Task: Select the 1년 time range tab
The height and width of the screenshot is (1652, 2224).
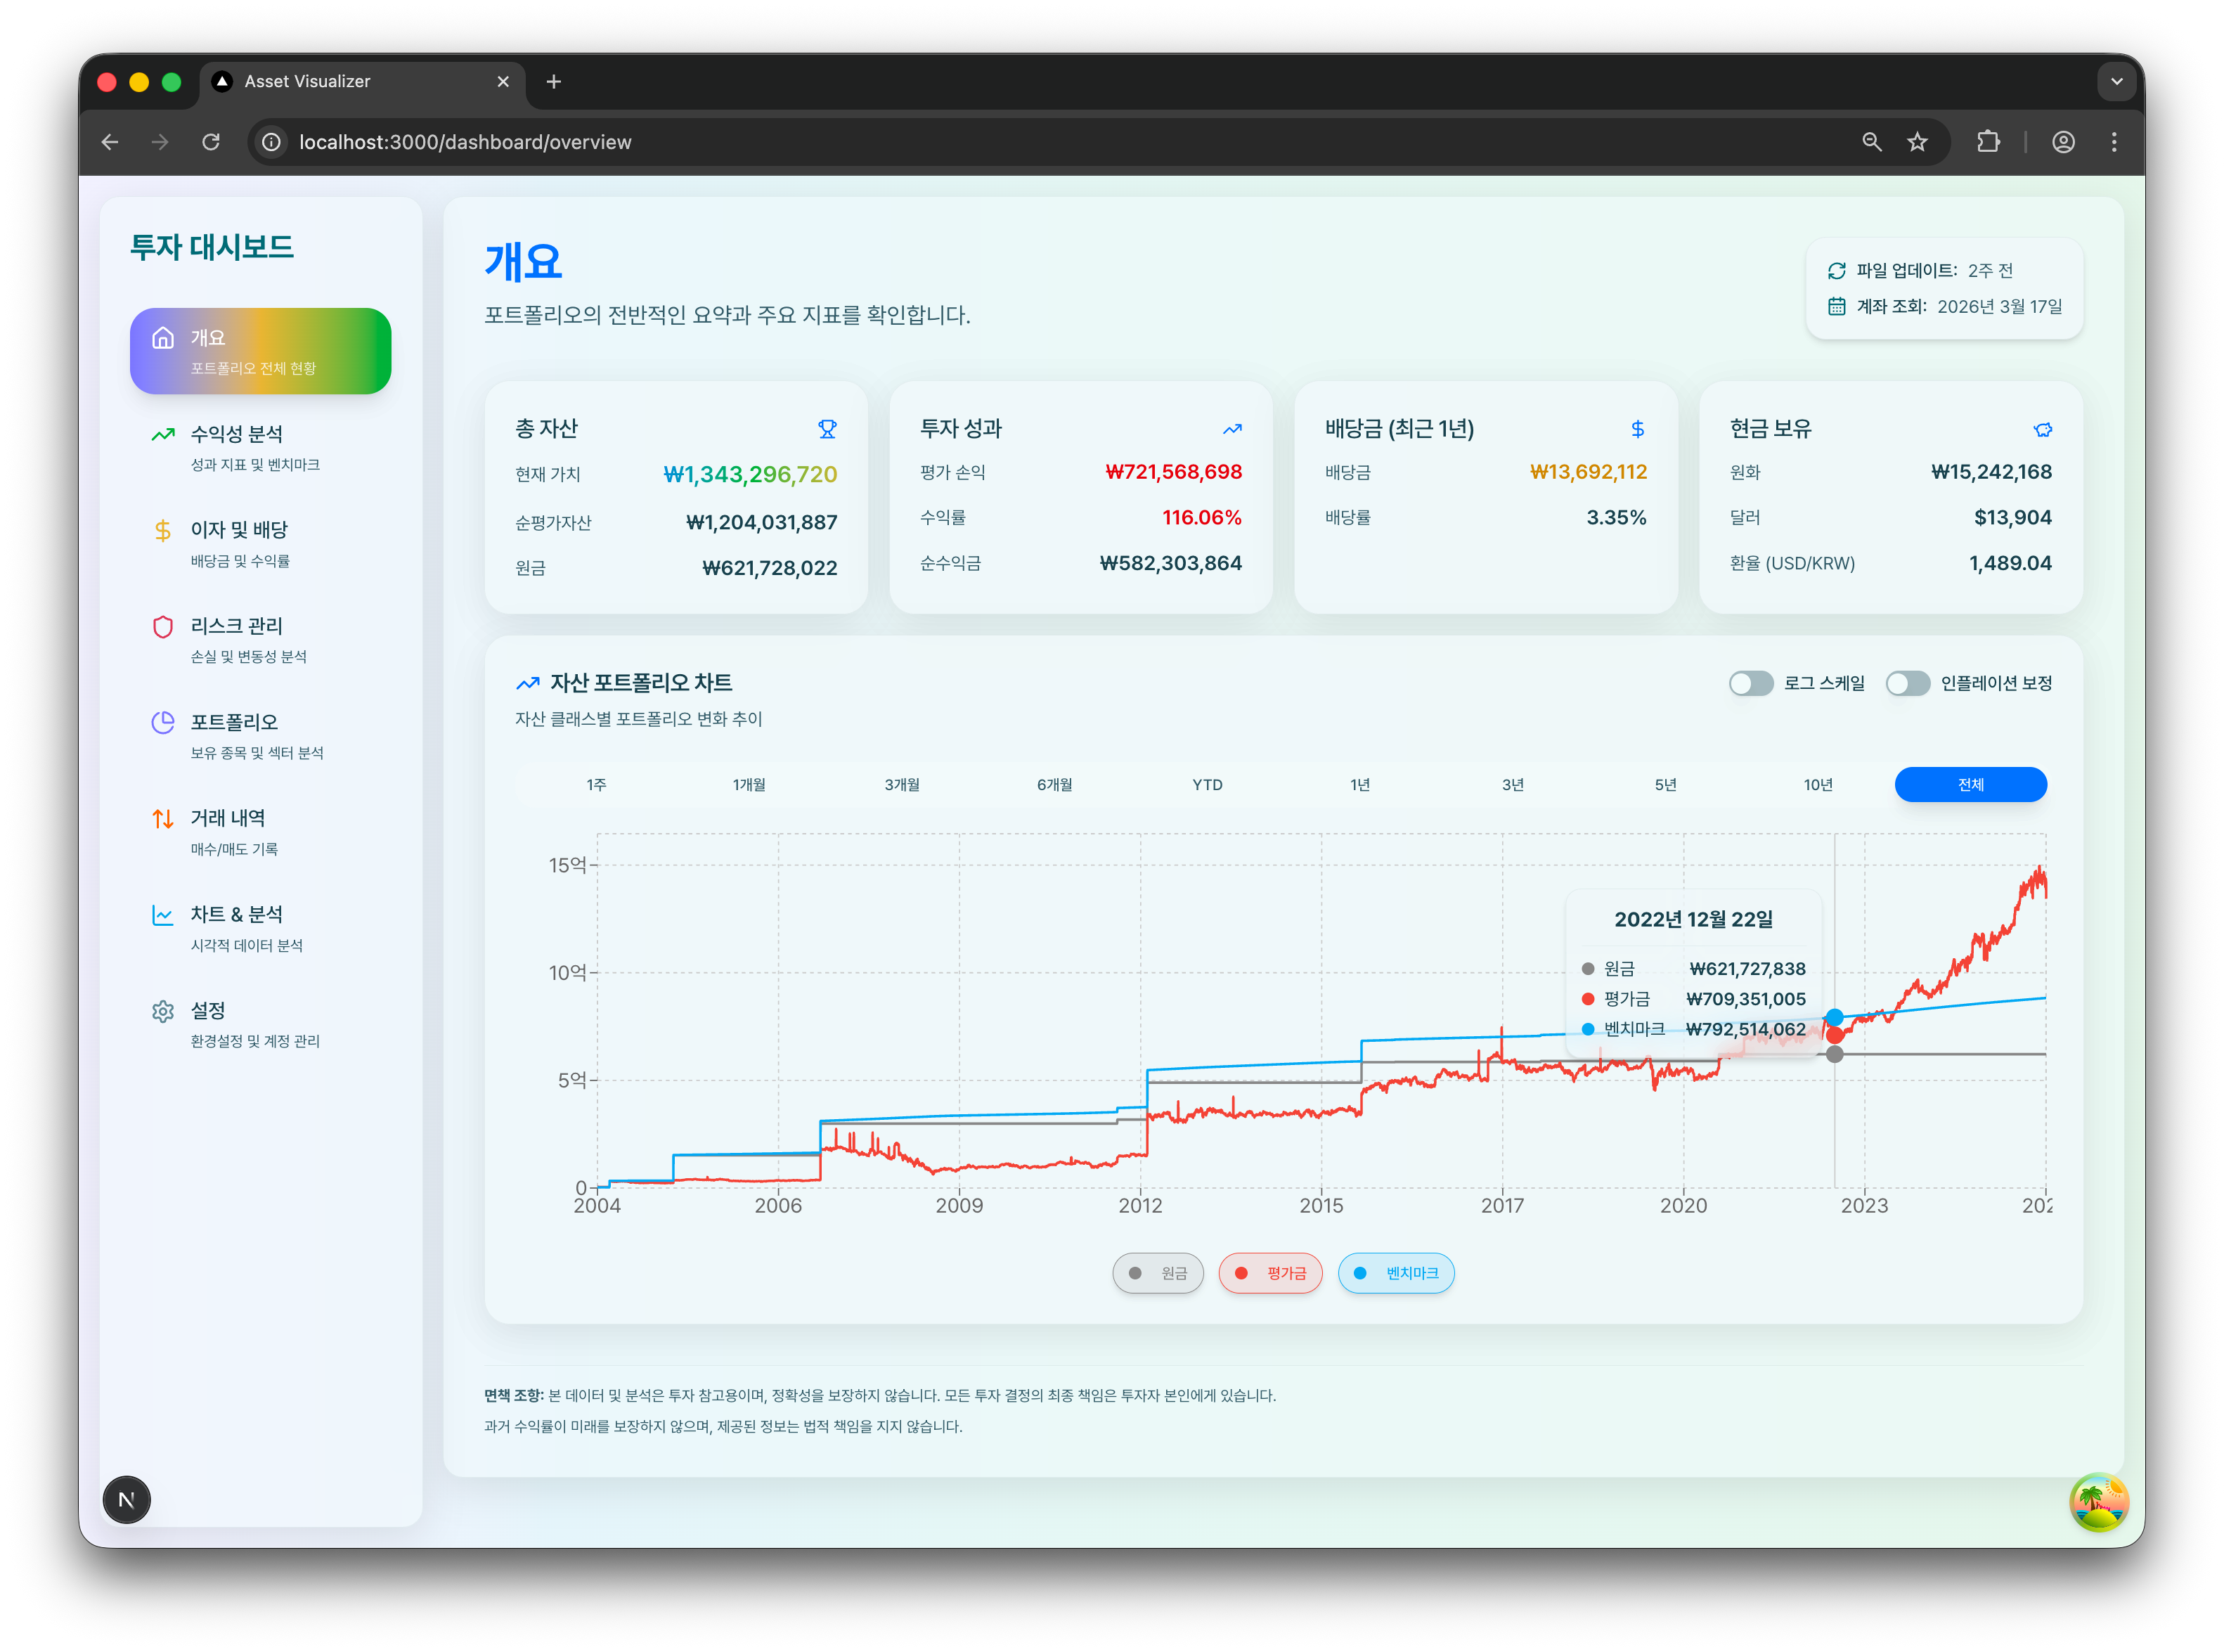Action: click(1360, 785)
